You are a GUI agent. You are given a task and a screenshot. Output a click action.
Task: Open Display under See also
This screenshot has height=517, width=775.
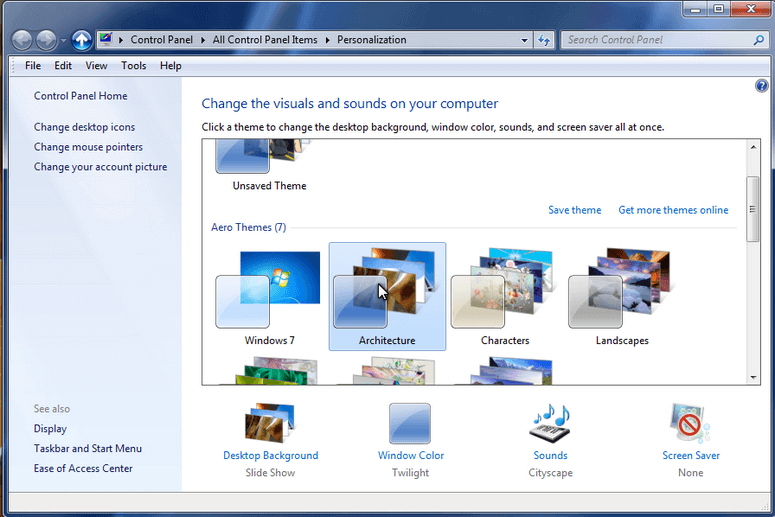(x=50, y=429)
